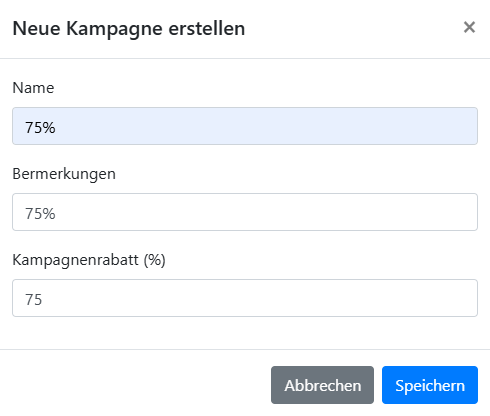Save the campaign with Speichern
This screenshot has height=416, width=490.
tap(430, 385)
